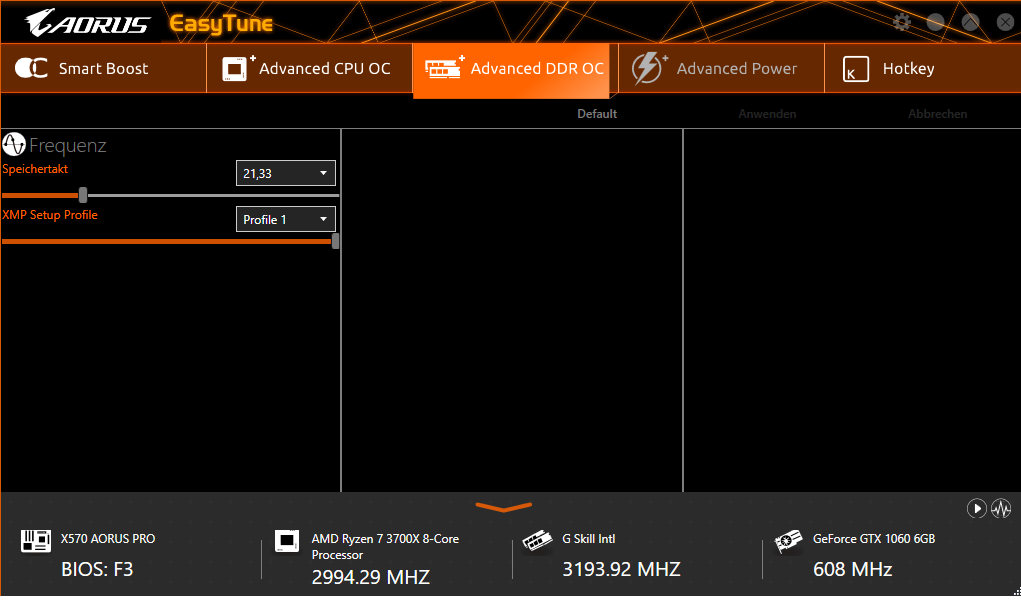Click the BIOS: F3 text
Screen dimensions: 1021x601
[97, 570]
